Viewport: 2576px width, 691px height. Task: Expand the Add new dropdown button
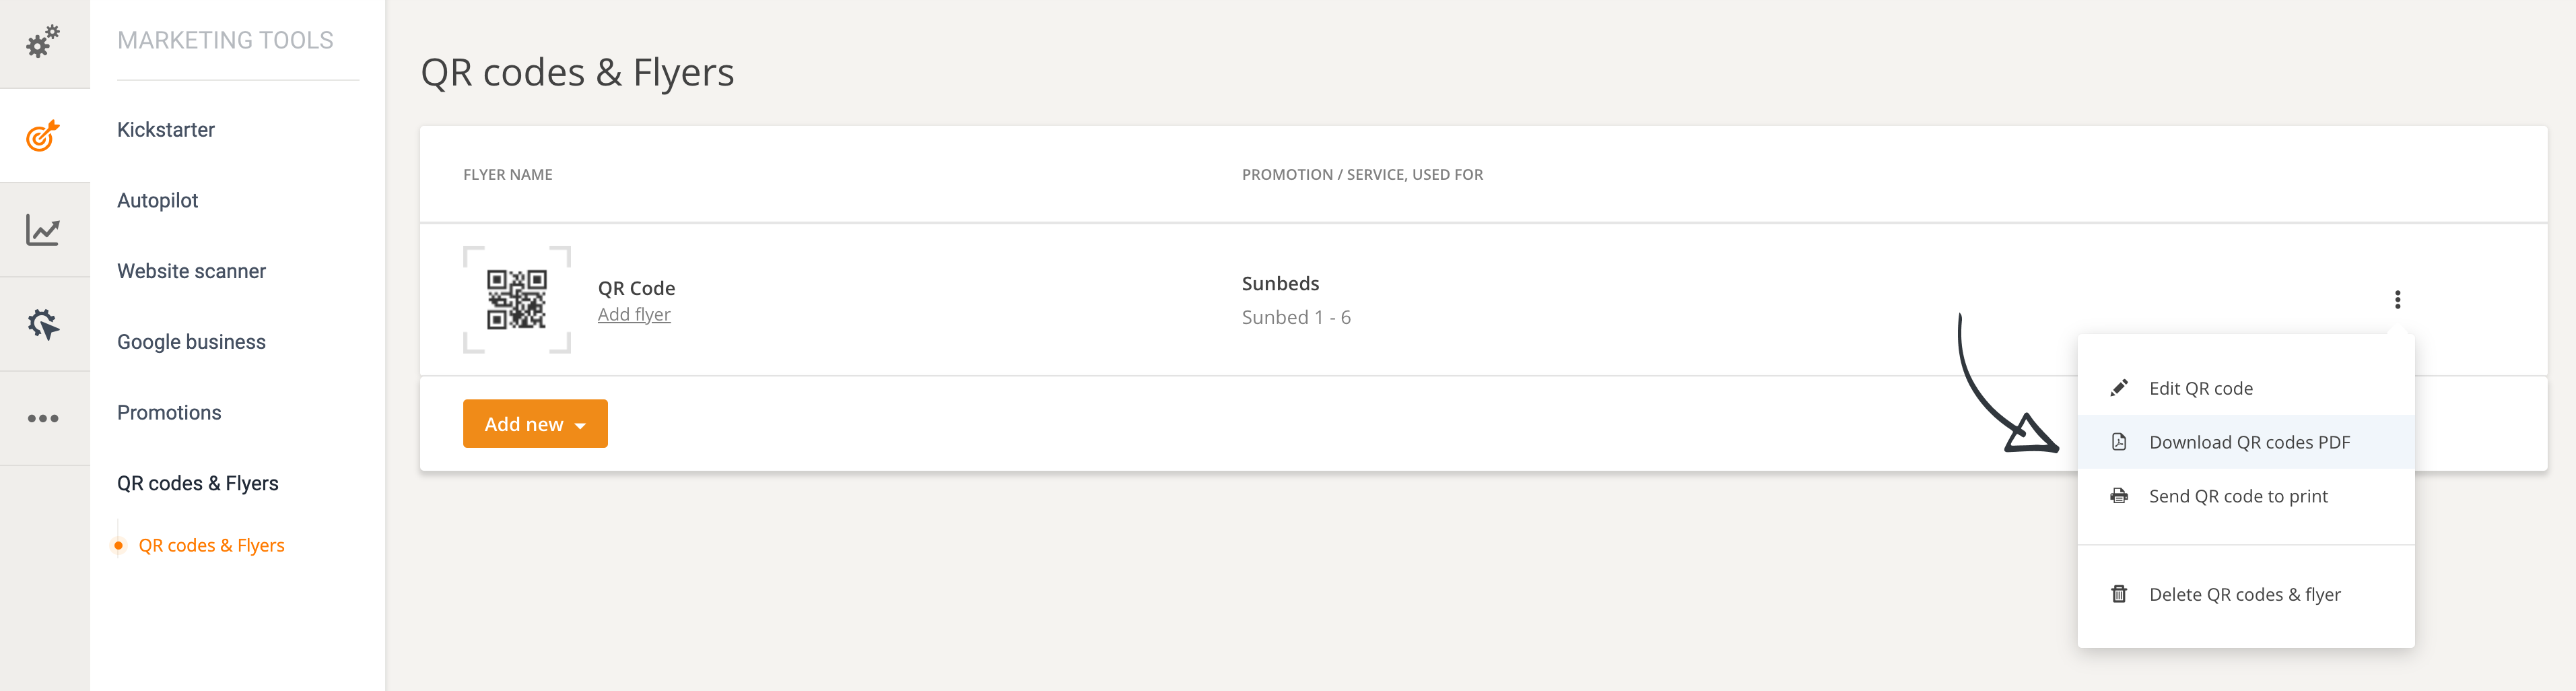tap(535, 424)
